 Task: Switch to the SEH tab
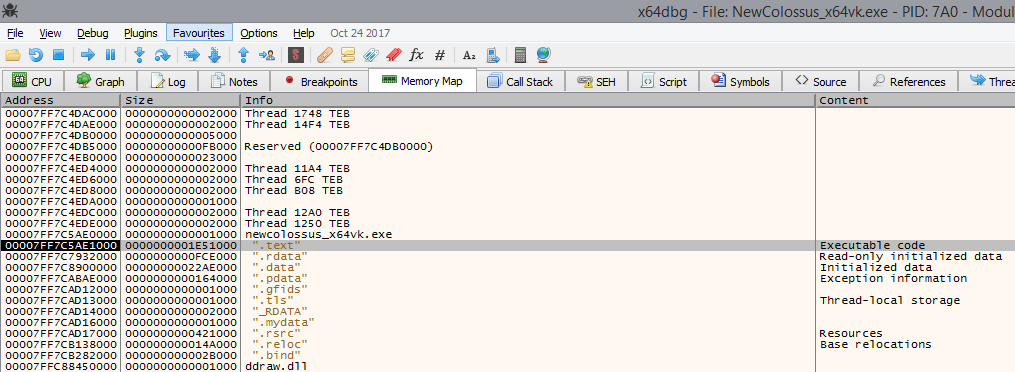(x=596, y=82)
